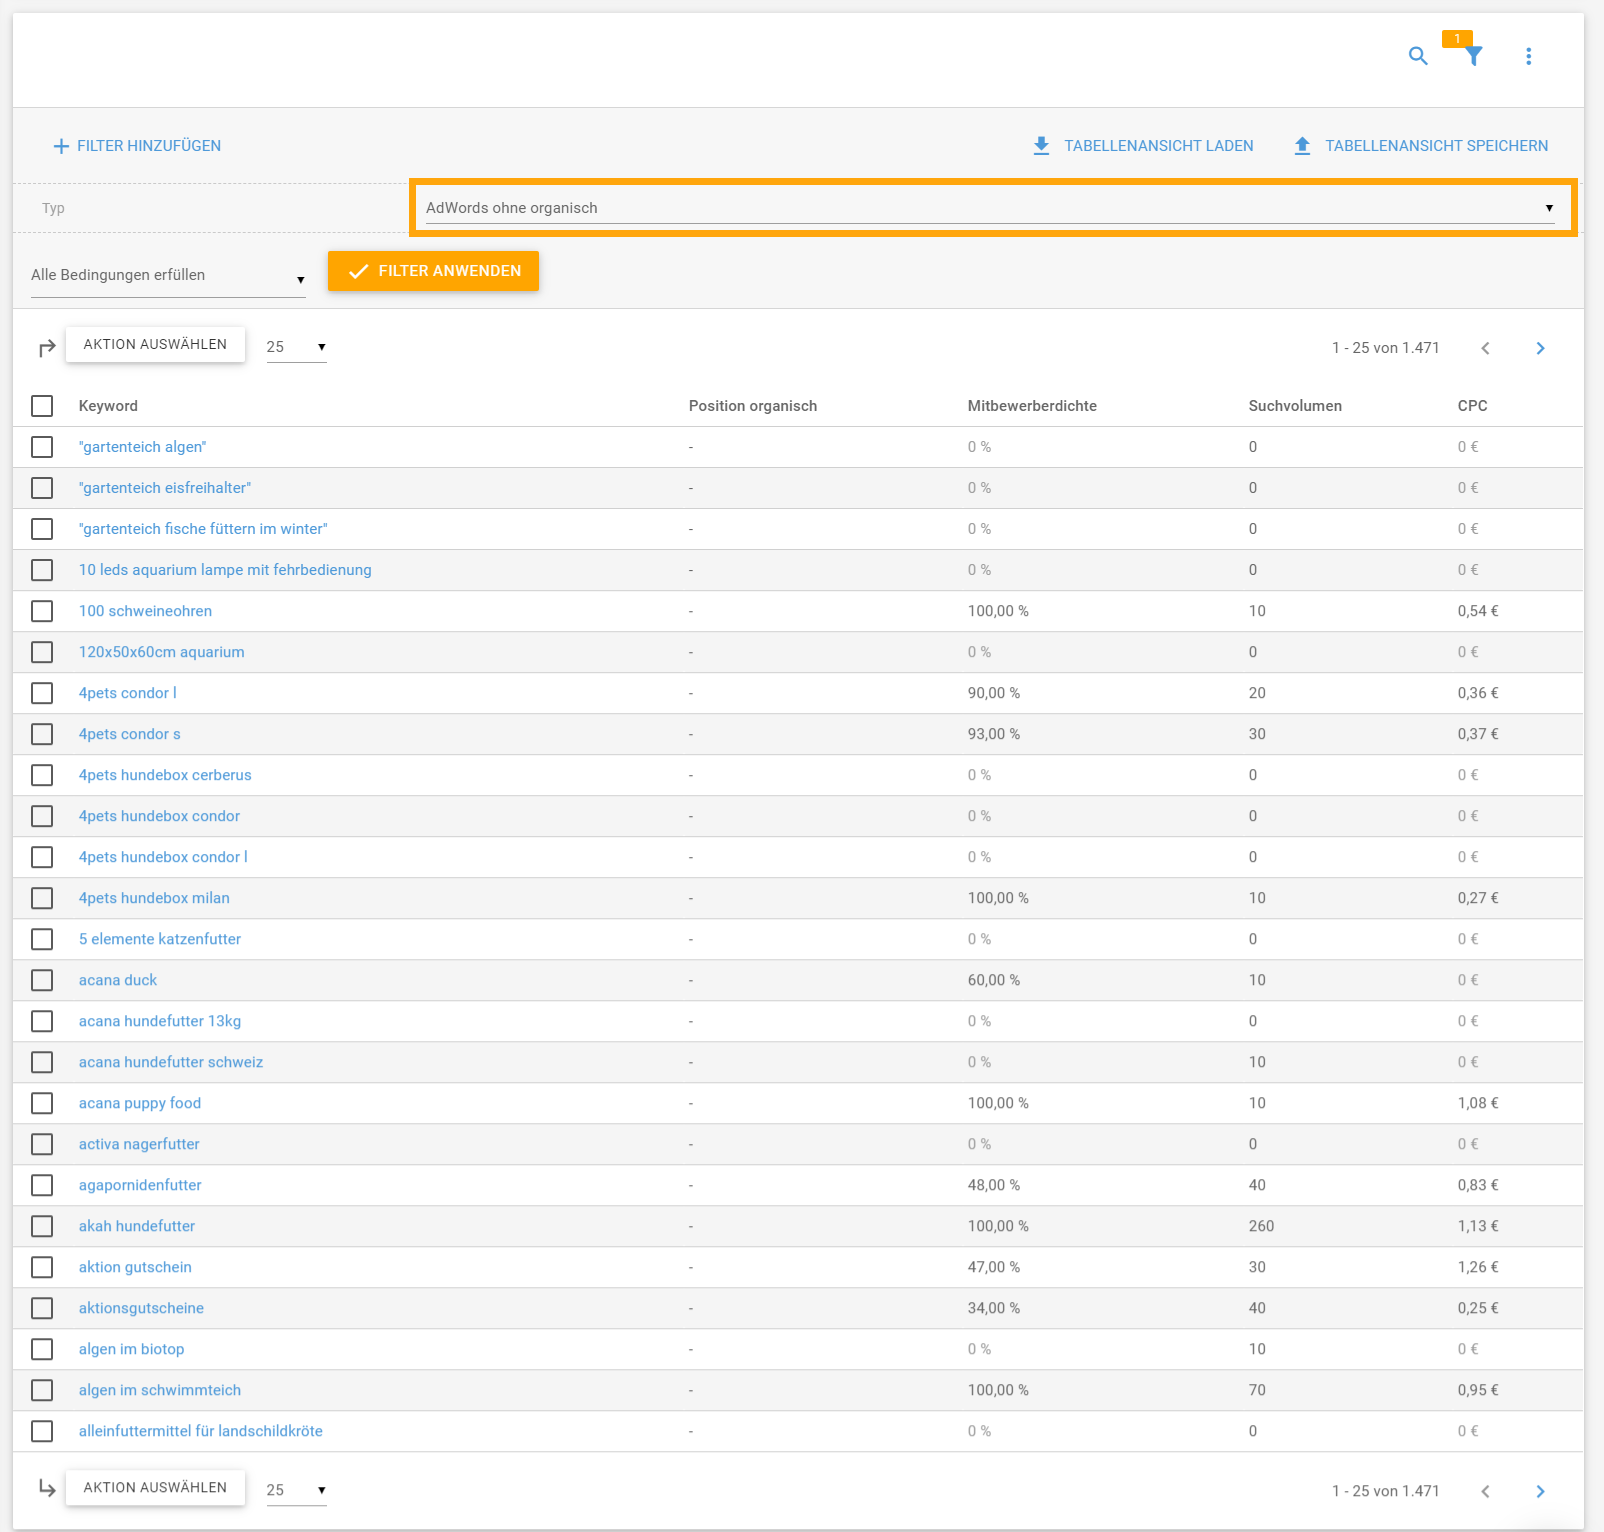Open the top rows-per-page 25 dropdown
Image resolution: width=1604 pixels, height=1532 pixels.
point(296,347)
